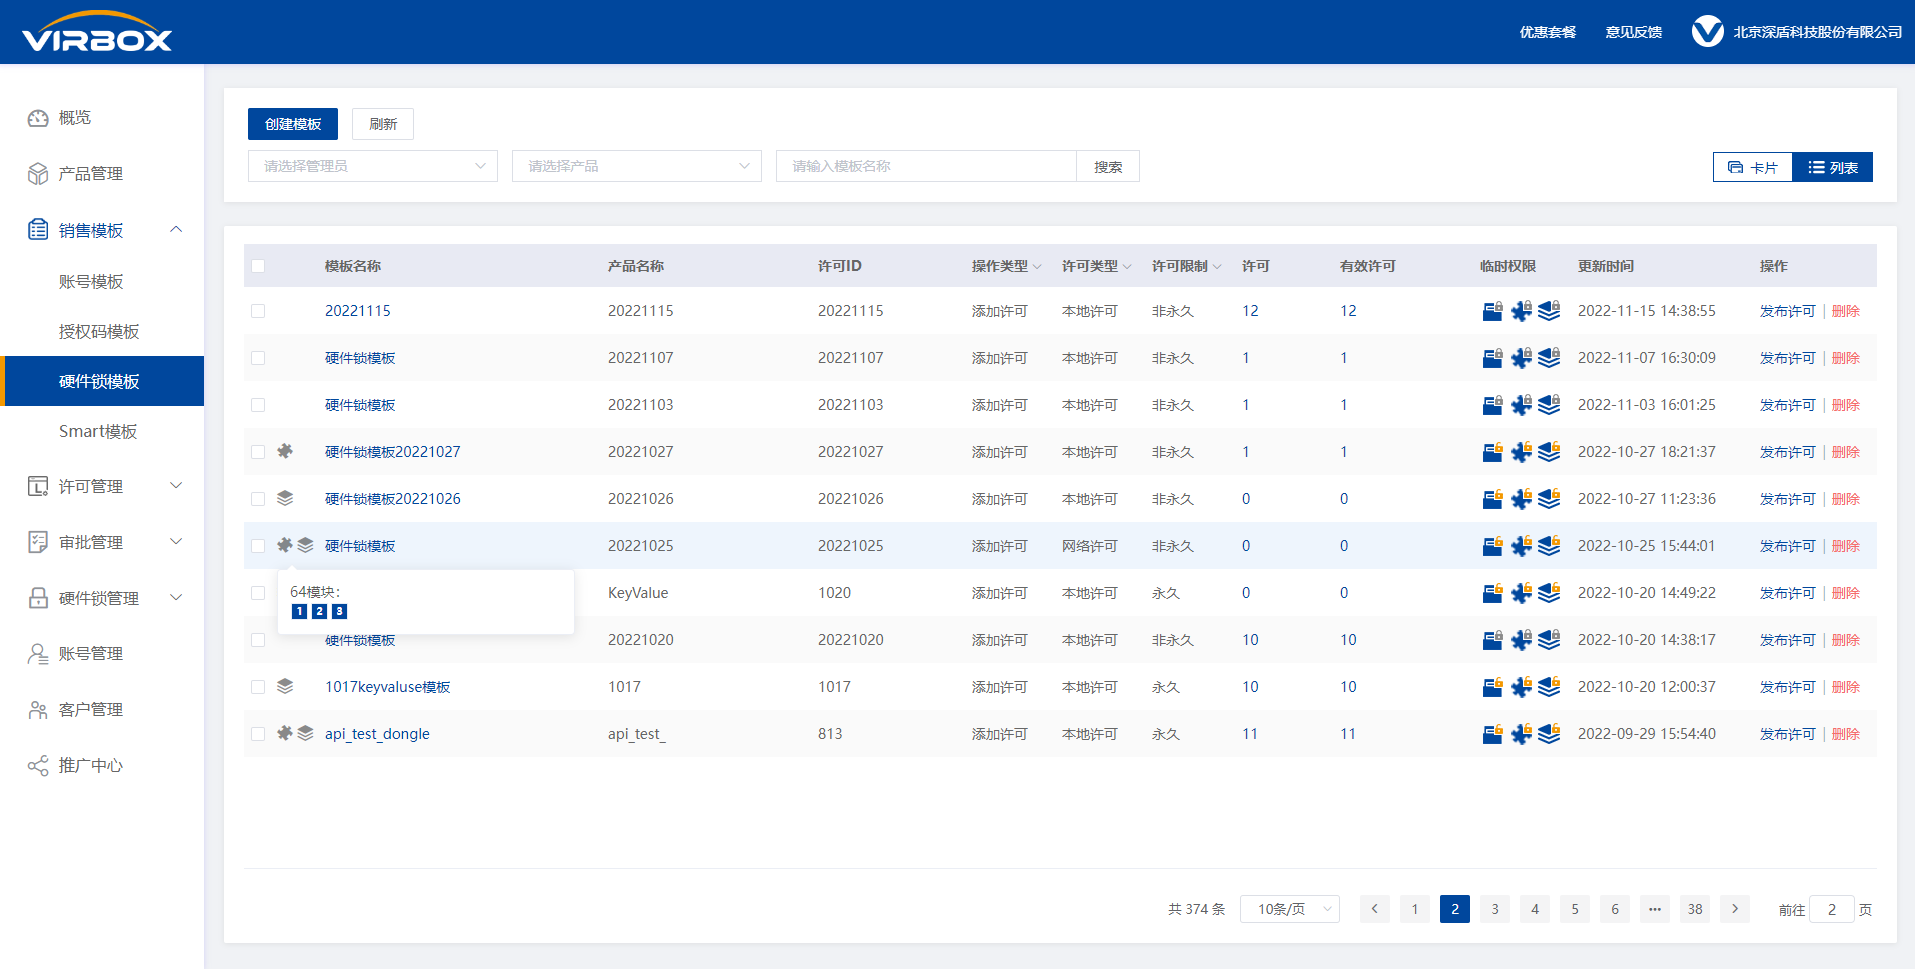Expand the 许可管理 sidebar section

(x=176, y=486)
